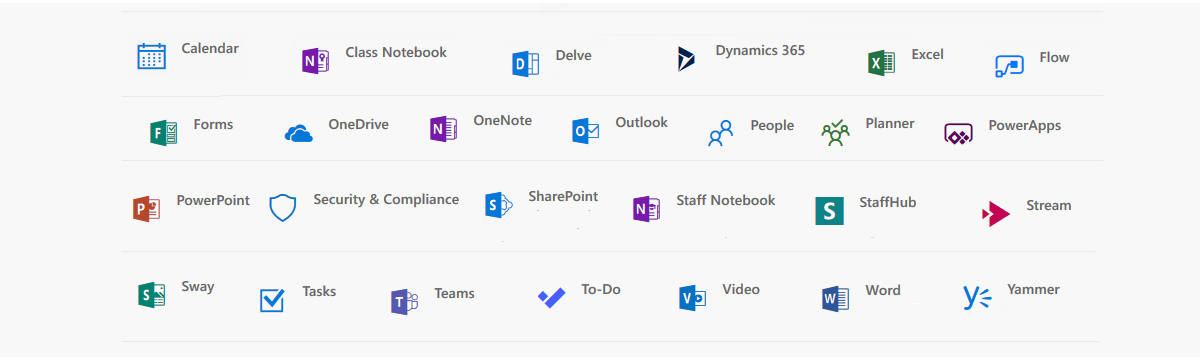1200x360 pixels.
Task: Choose the "Yammer" text label
Action: (x=1034, y=289)
